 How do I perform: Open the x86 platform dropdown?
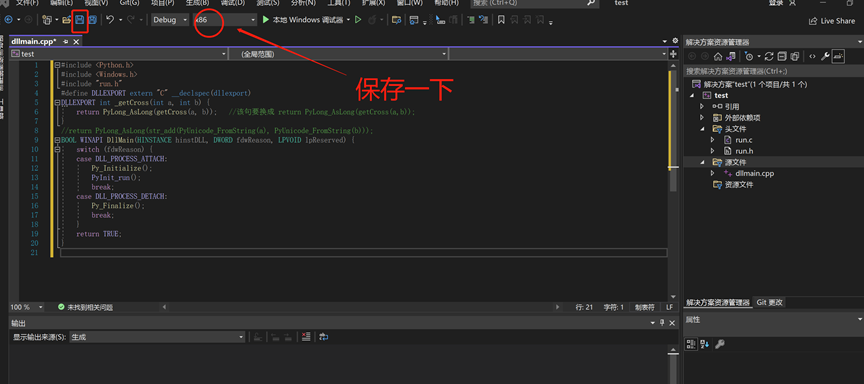click(225, 20)
